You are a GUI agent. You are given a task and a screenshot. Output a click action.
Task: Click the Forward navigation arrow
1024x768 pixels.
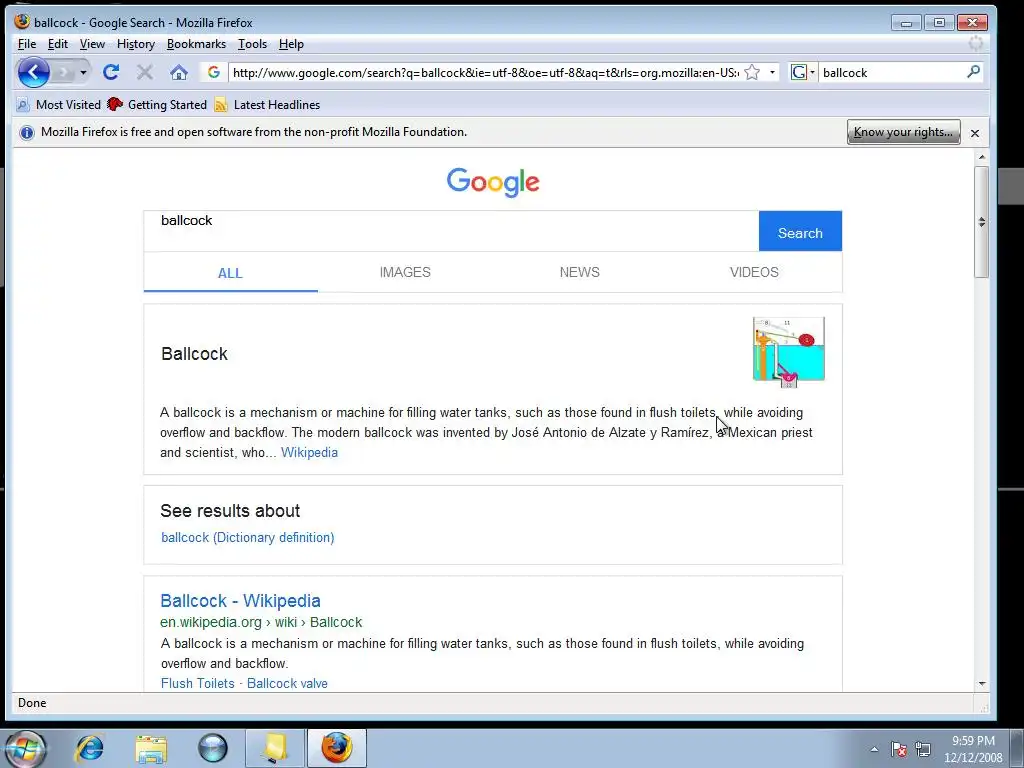click(x=64, y=72)
